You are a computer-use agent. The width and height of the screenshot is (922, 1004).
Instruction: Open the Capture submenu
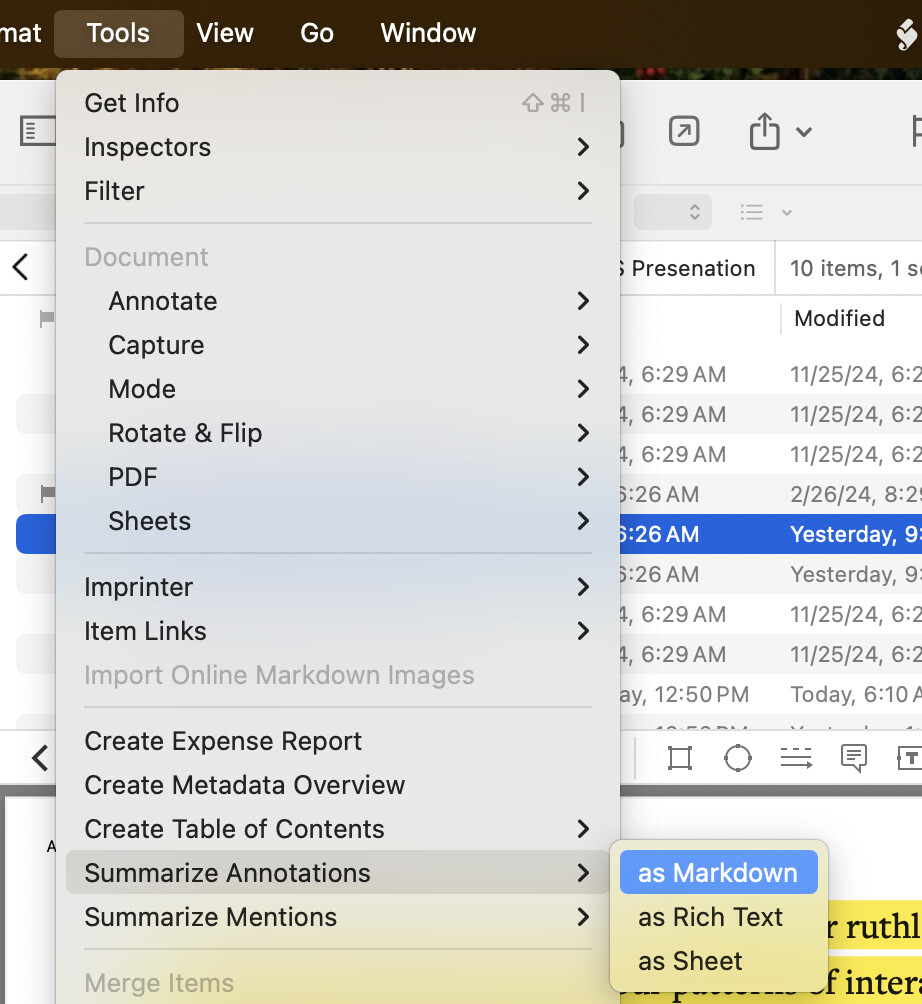click(337, 345)
